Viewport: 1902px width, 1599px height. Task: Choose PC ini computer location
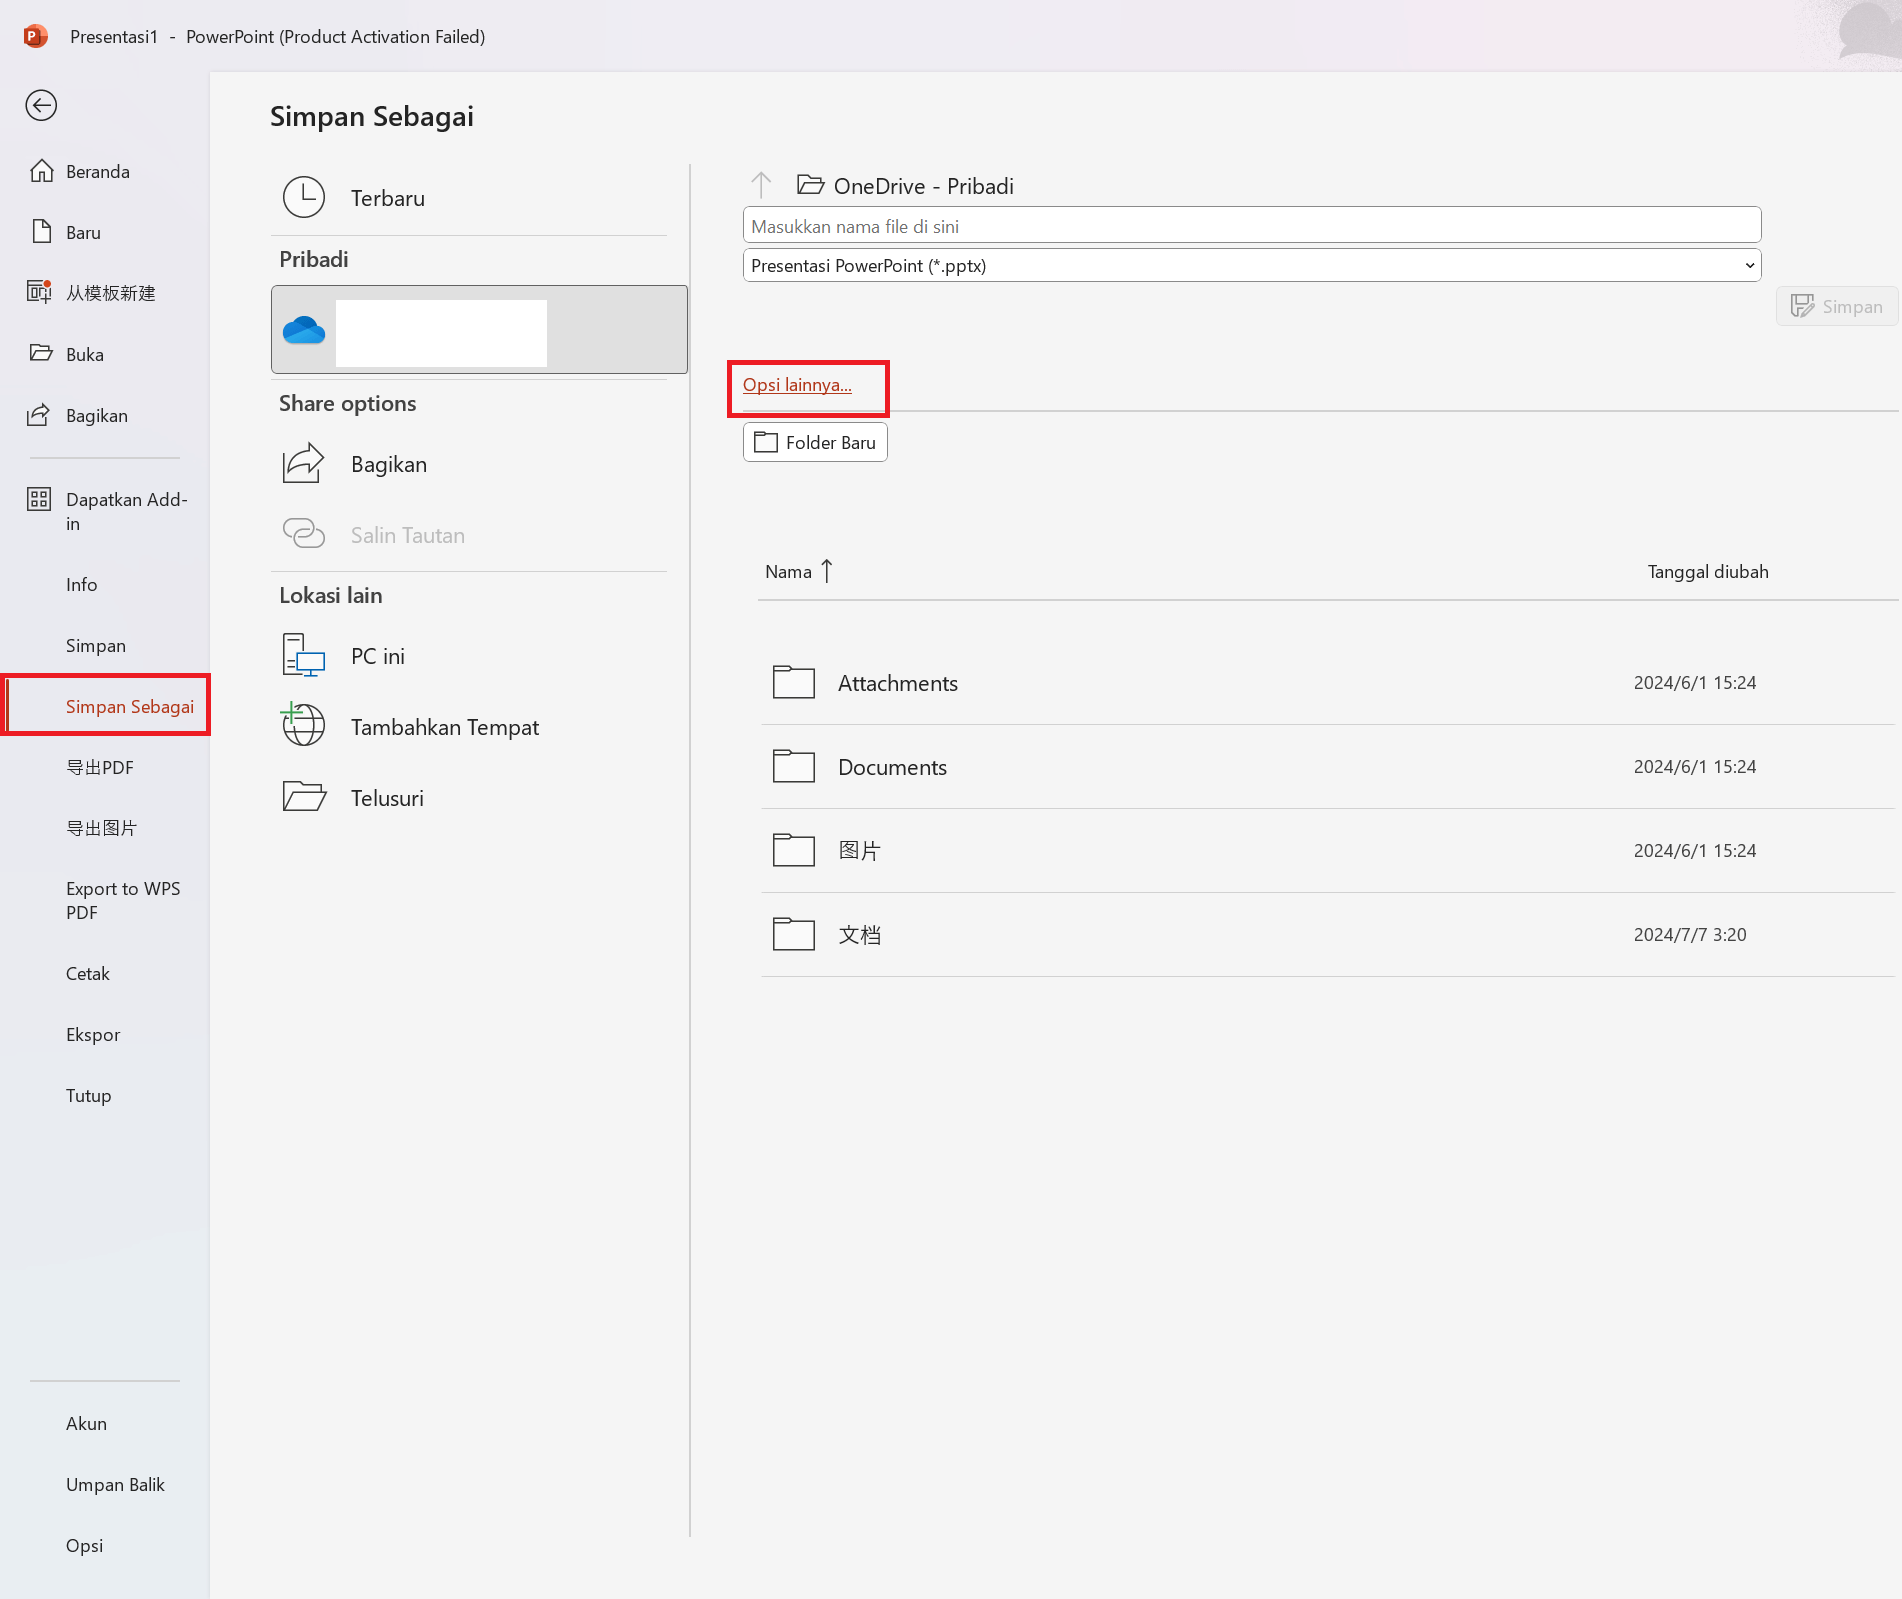coord(377,656)
